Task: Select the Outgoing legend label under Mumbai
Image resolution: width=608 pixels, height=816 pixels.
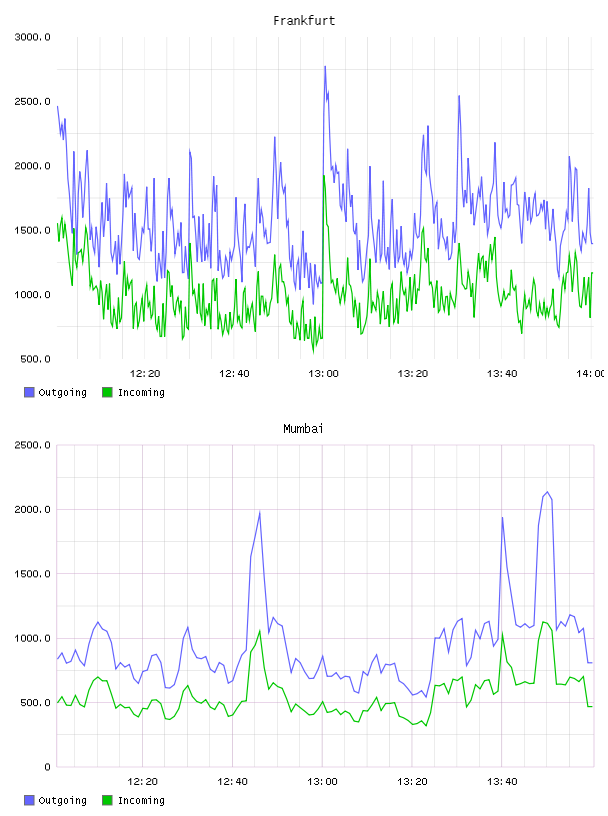Action: pyautogui.click(x=62, y=801)
